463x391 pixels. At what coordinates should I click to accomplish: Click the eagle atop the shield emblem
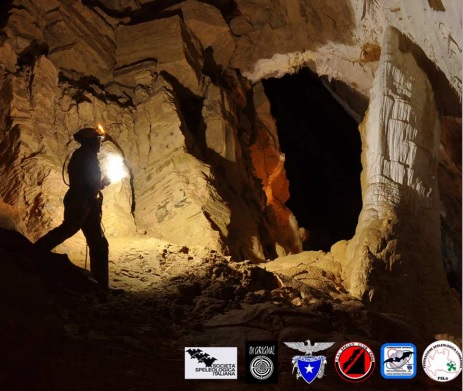coord(309,347)
